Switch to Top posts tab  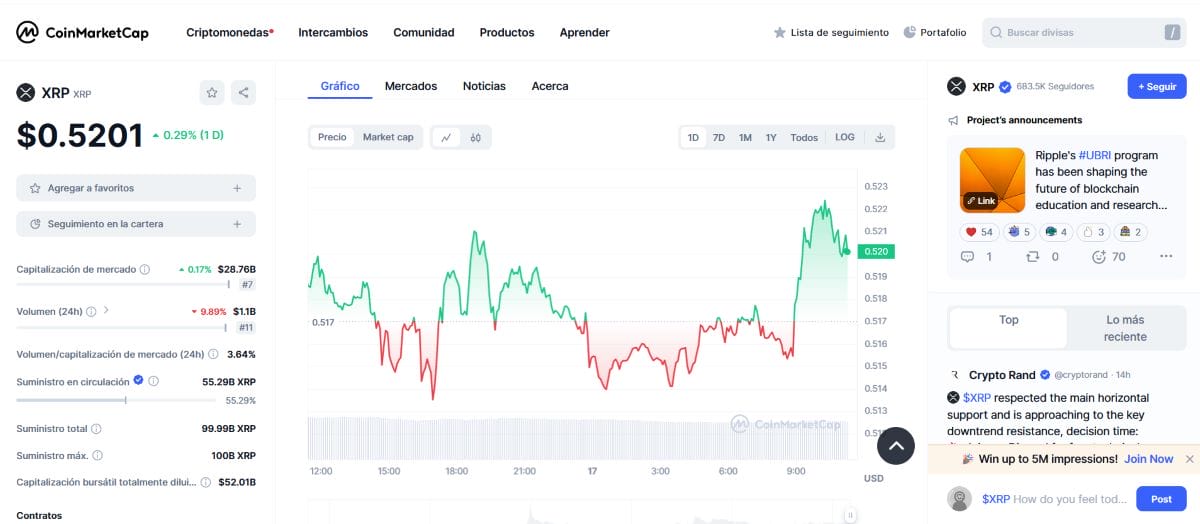point(1008,328)
